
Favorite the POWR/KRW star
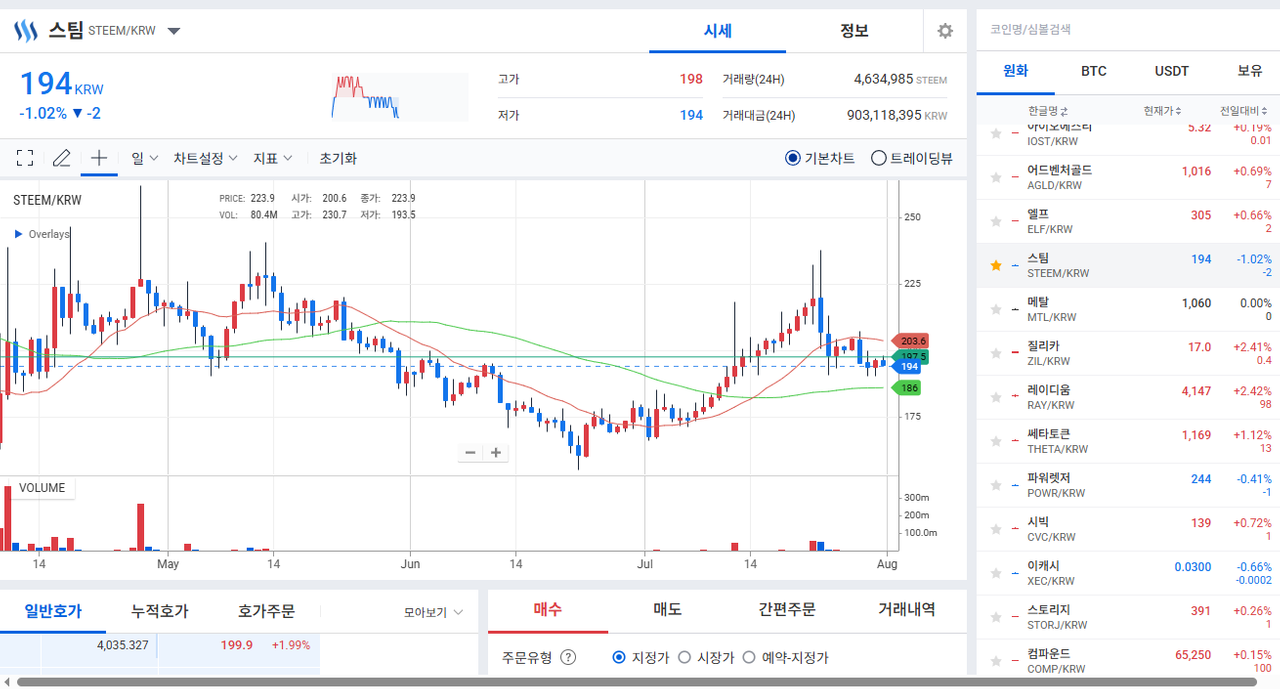[995, 485]
